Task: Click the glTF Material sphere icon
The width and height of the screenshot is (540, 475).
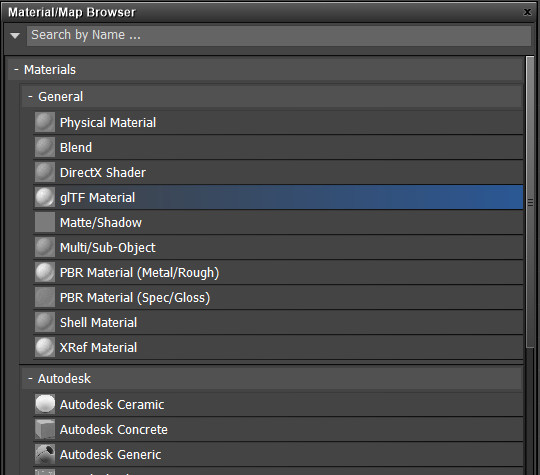Action: tap(45, 197)
